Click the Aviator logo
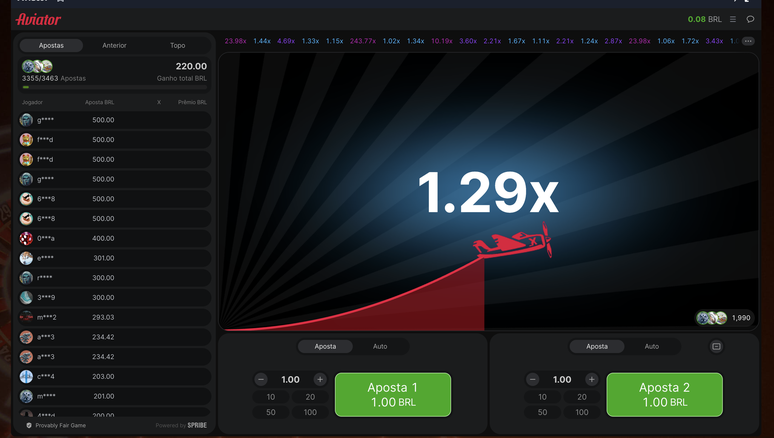This screenshot has width=774, height=438. pos(38,19)
